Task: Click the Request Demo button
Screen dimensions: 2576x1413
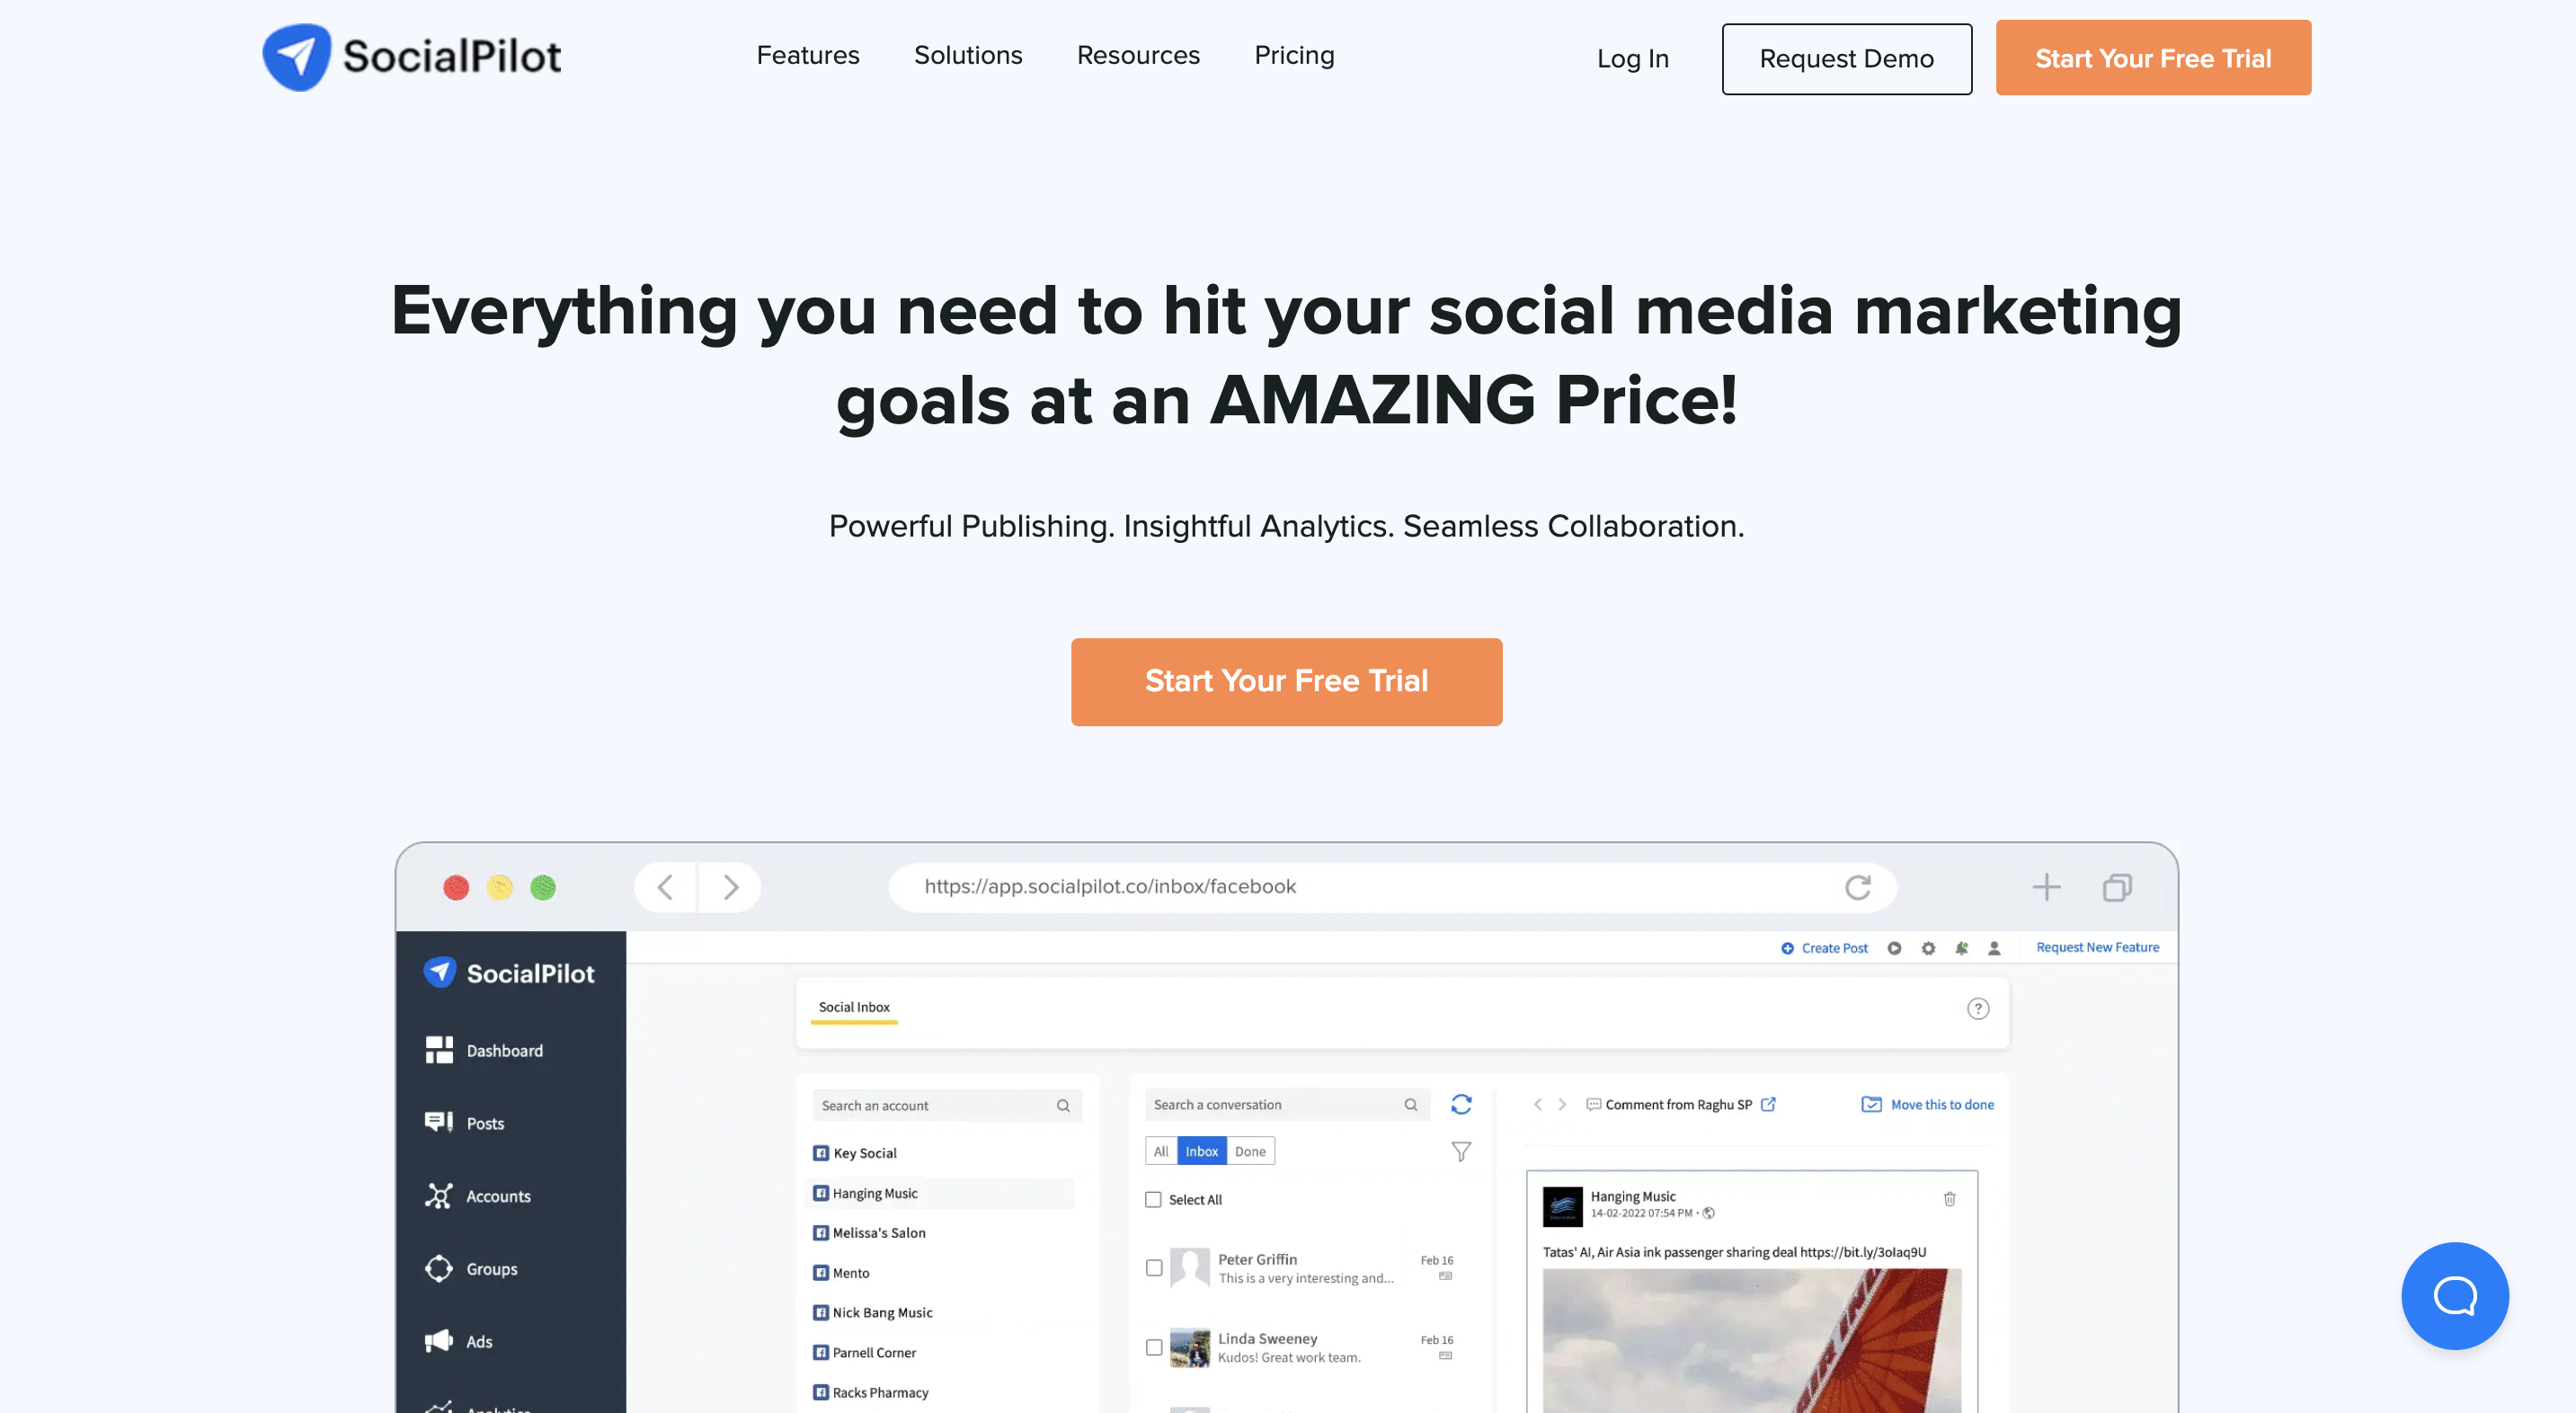Action: pos(1845,59)
